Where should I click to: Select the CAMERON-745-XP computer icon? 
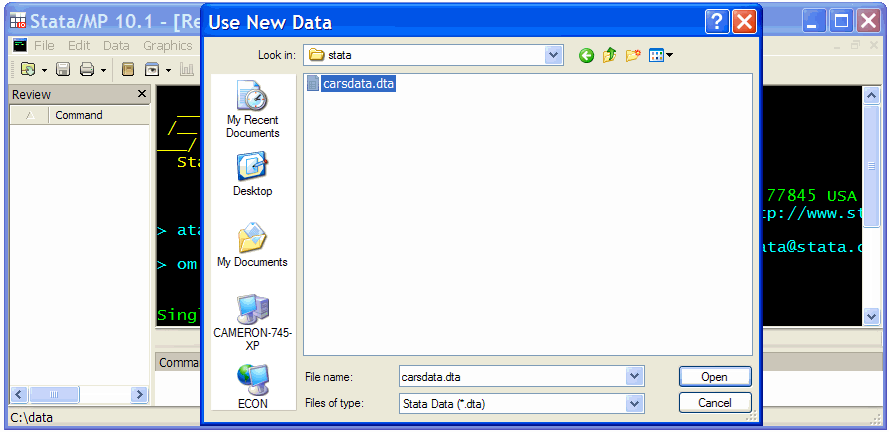[253, 317]
